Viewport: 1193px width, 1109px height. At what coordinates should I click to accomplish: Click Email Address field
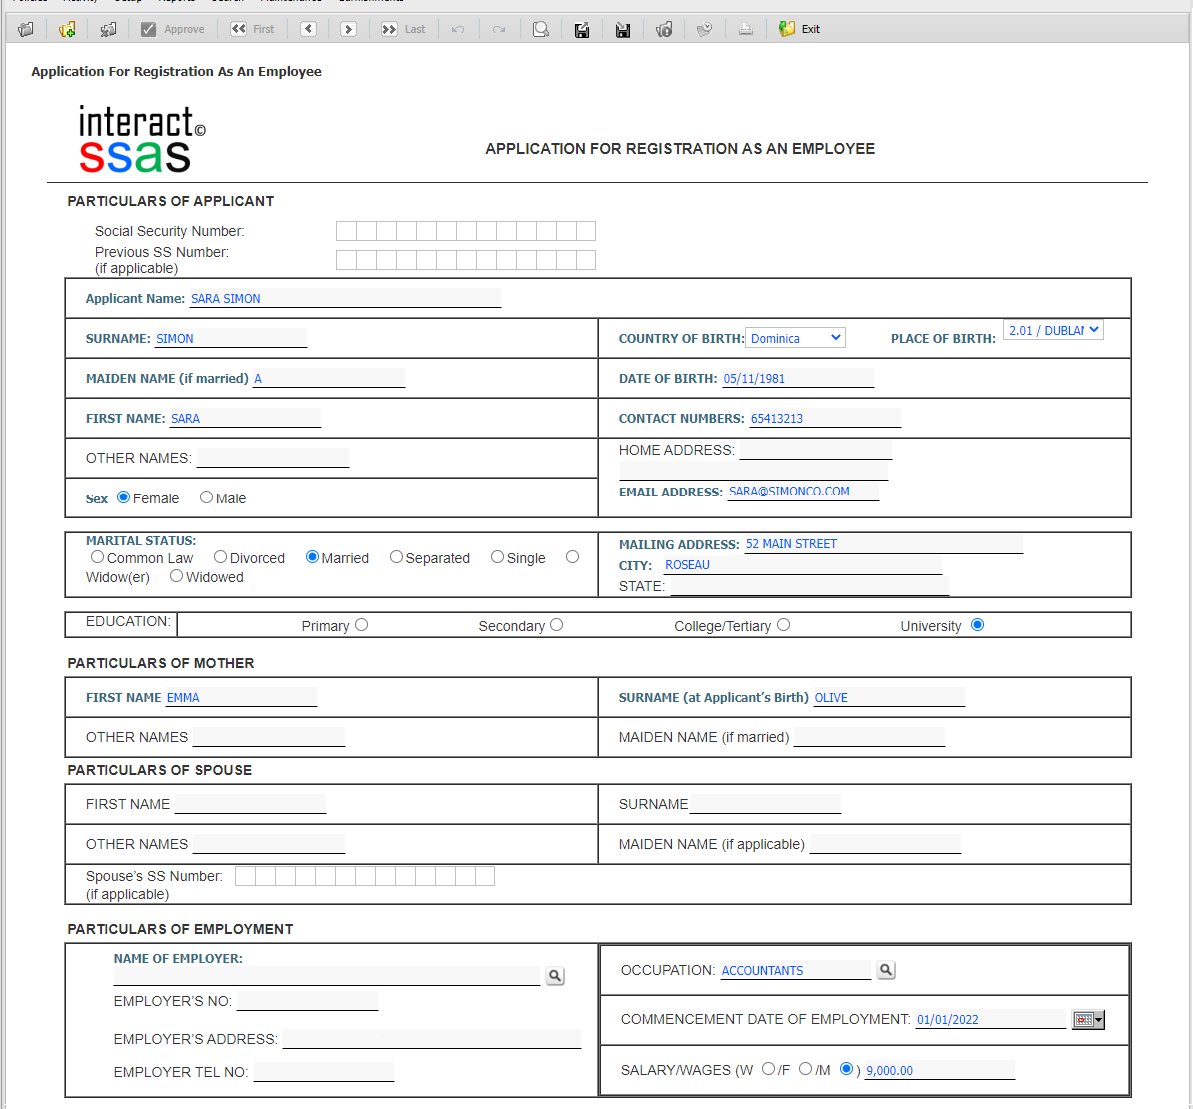pos(803,491)
